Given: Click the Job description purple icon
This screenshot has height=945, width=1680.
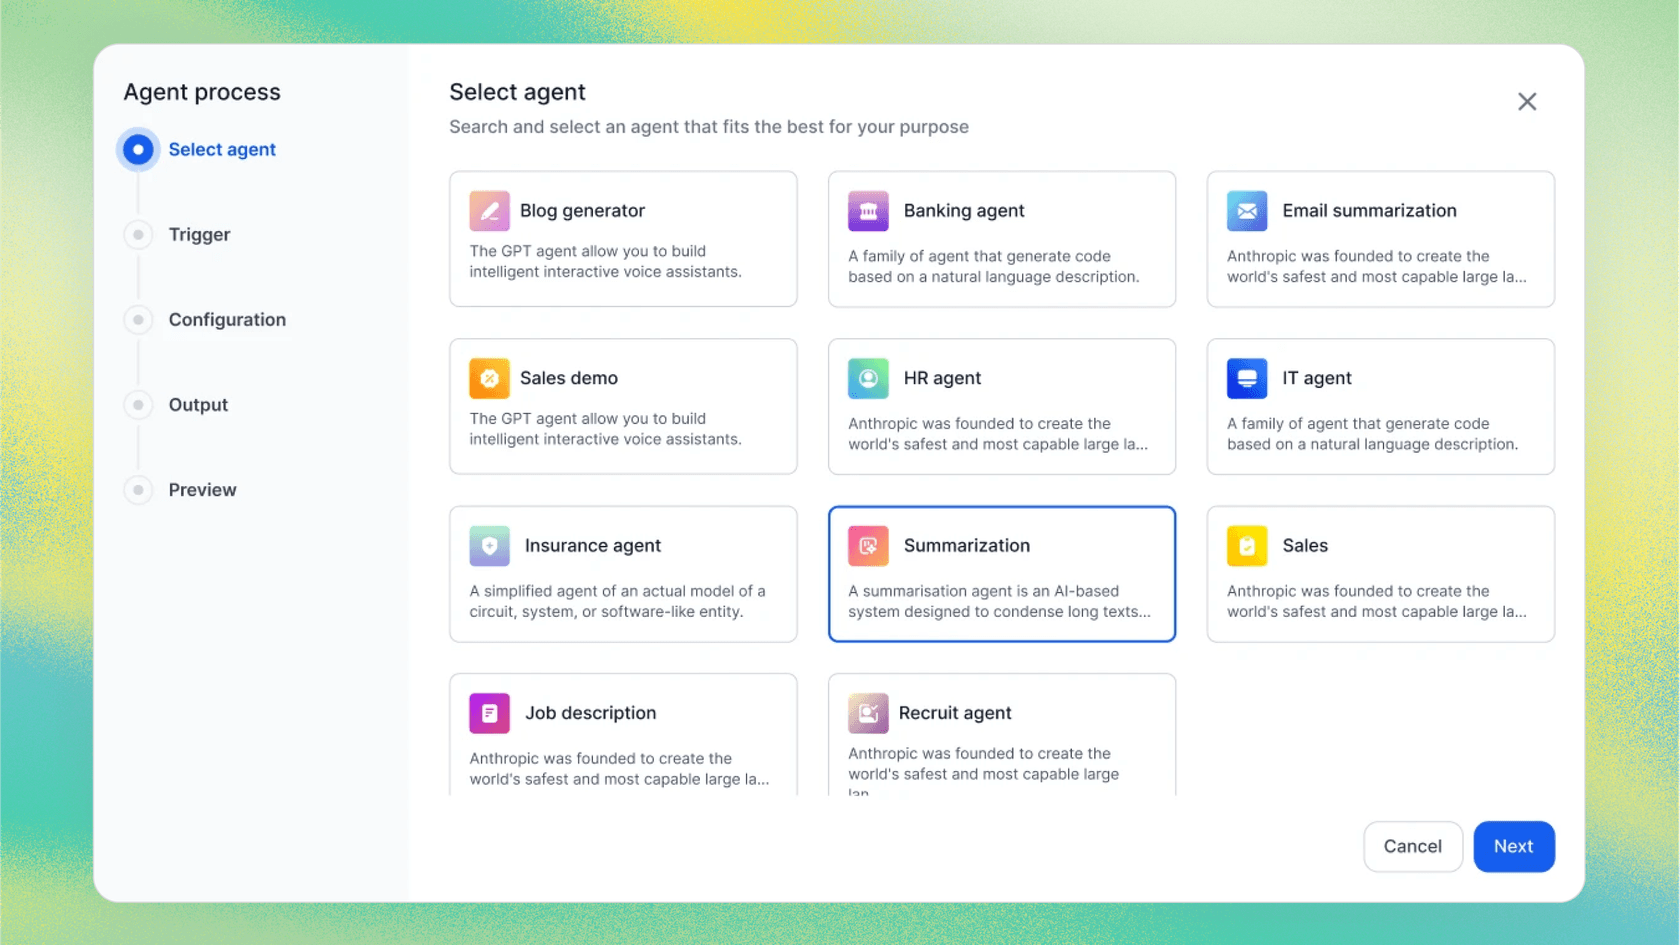Looking at the screenshot, I should (489, 713).
